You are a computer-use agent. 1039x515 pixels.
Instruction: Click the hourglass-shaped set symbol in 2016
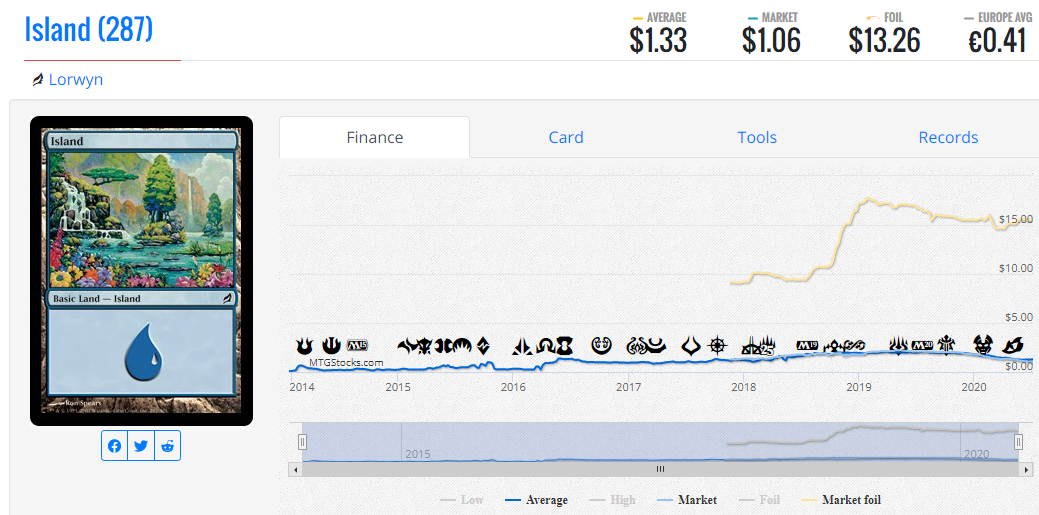tap(565, 345)
